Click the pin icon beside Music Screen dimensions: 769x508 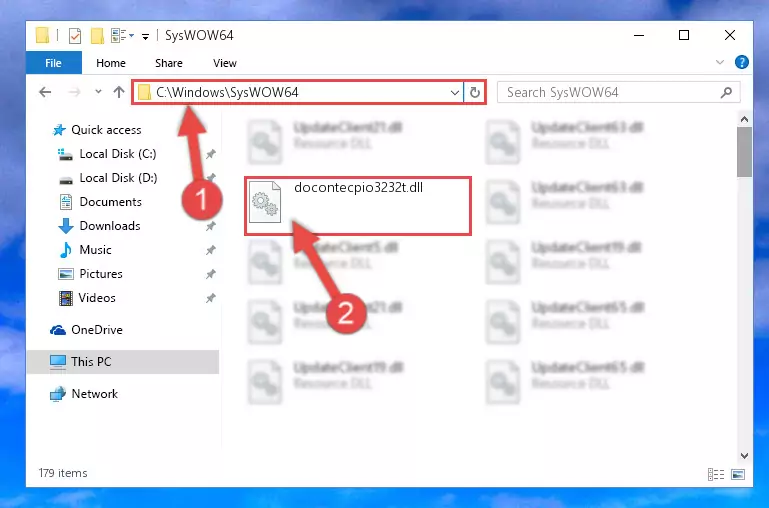210,250
